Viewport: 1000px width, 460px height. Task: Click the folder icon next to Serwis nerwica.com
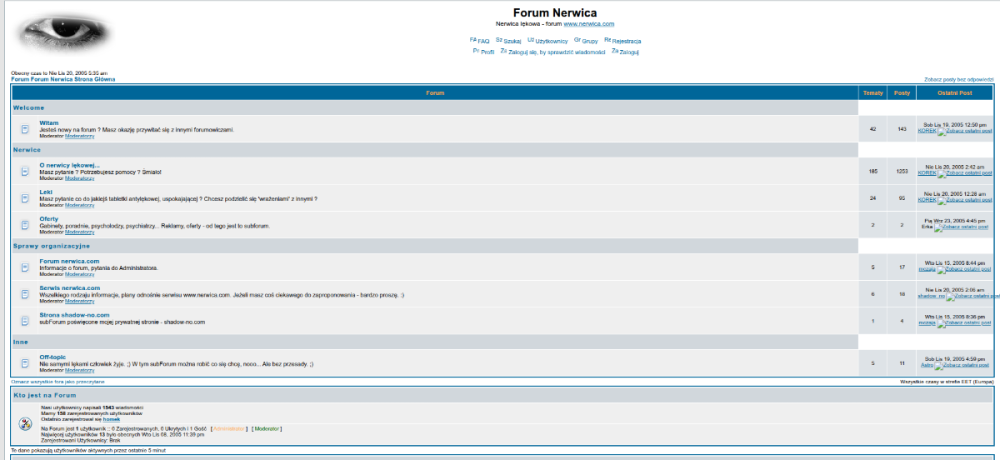25,294
